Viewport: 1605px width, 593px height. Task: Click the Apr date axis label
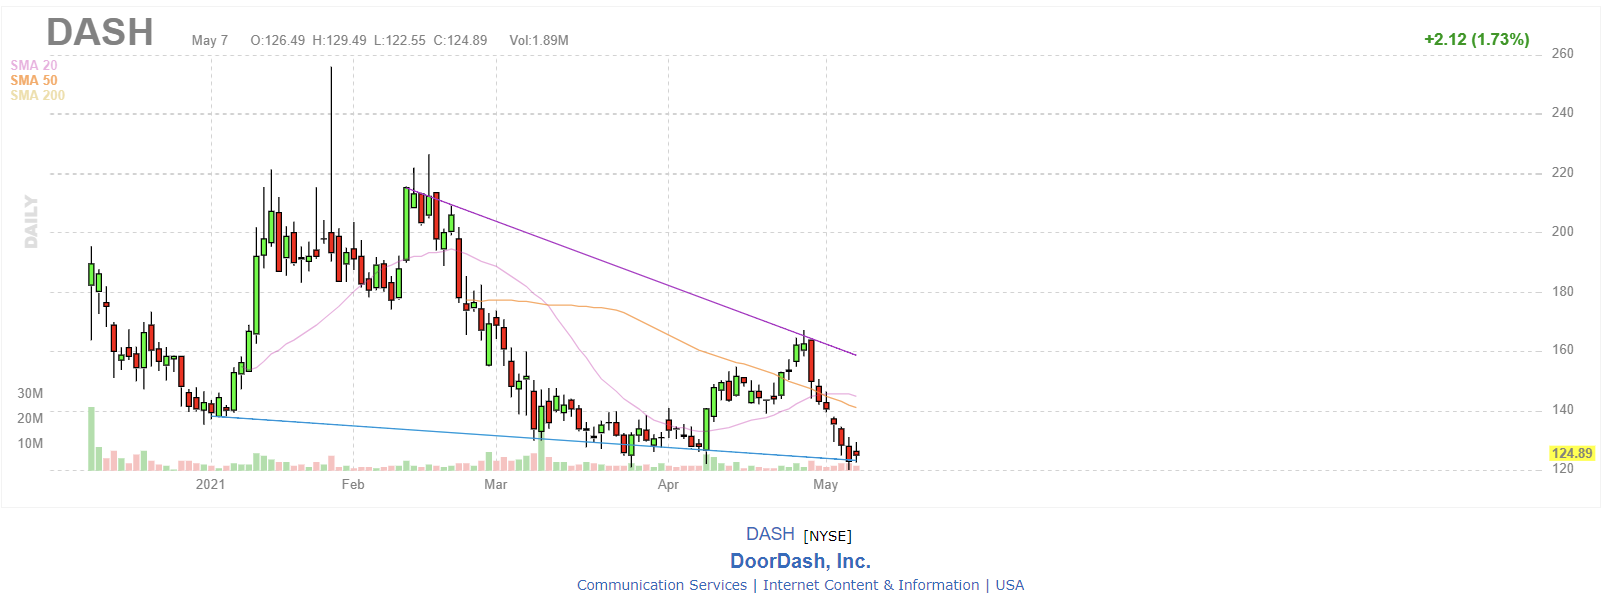pyautogui.click(x=668, y=484)
